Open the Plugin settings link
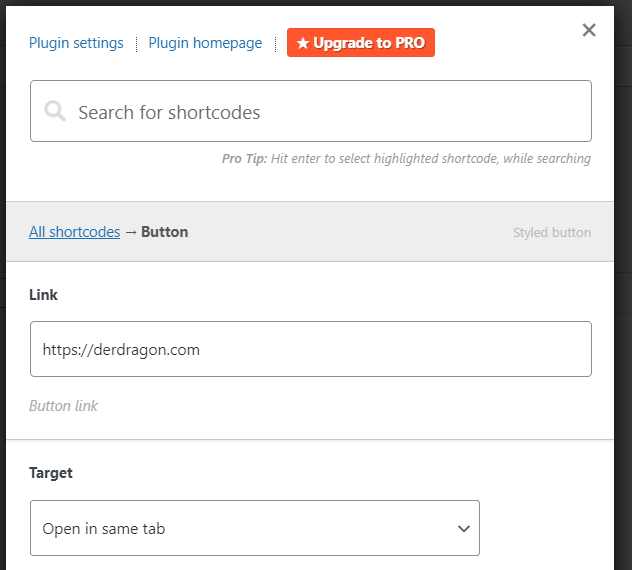This screenshot has width=632, height=570. pyautogui.click(x=76, y=43)
